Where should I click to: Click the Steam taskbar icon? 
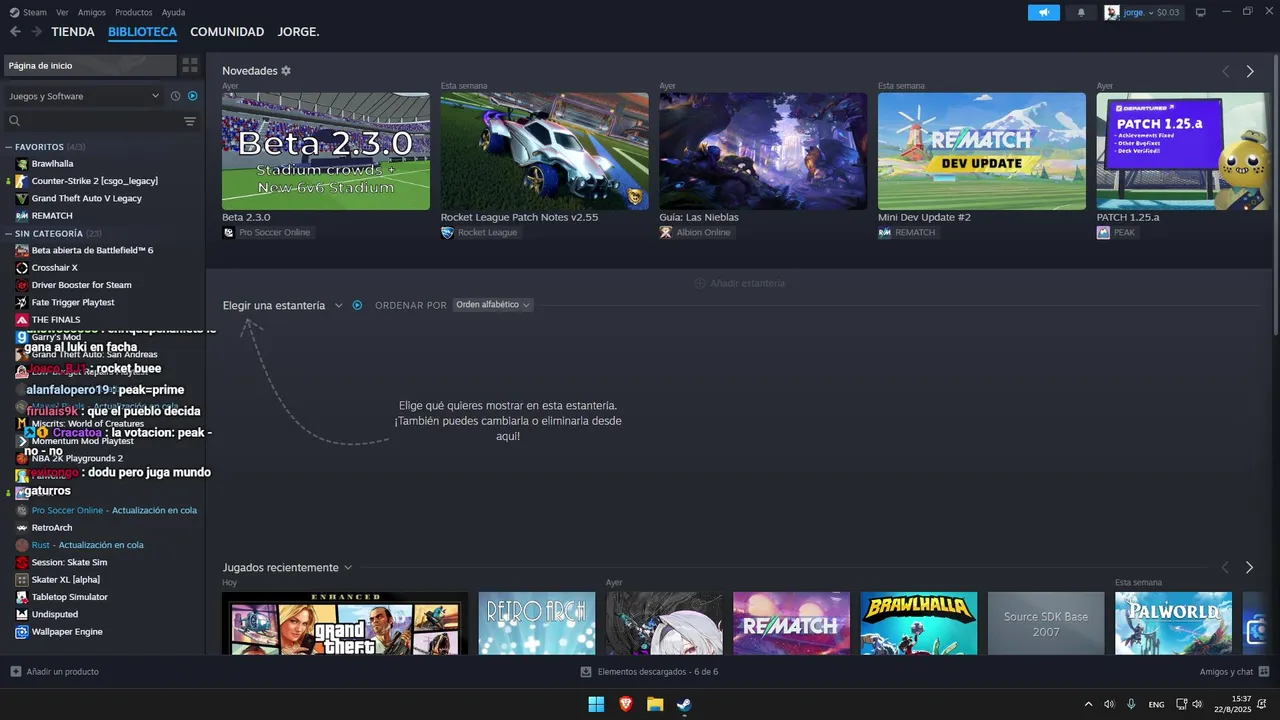[x=684, y=704]
